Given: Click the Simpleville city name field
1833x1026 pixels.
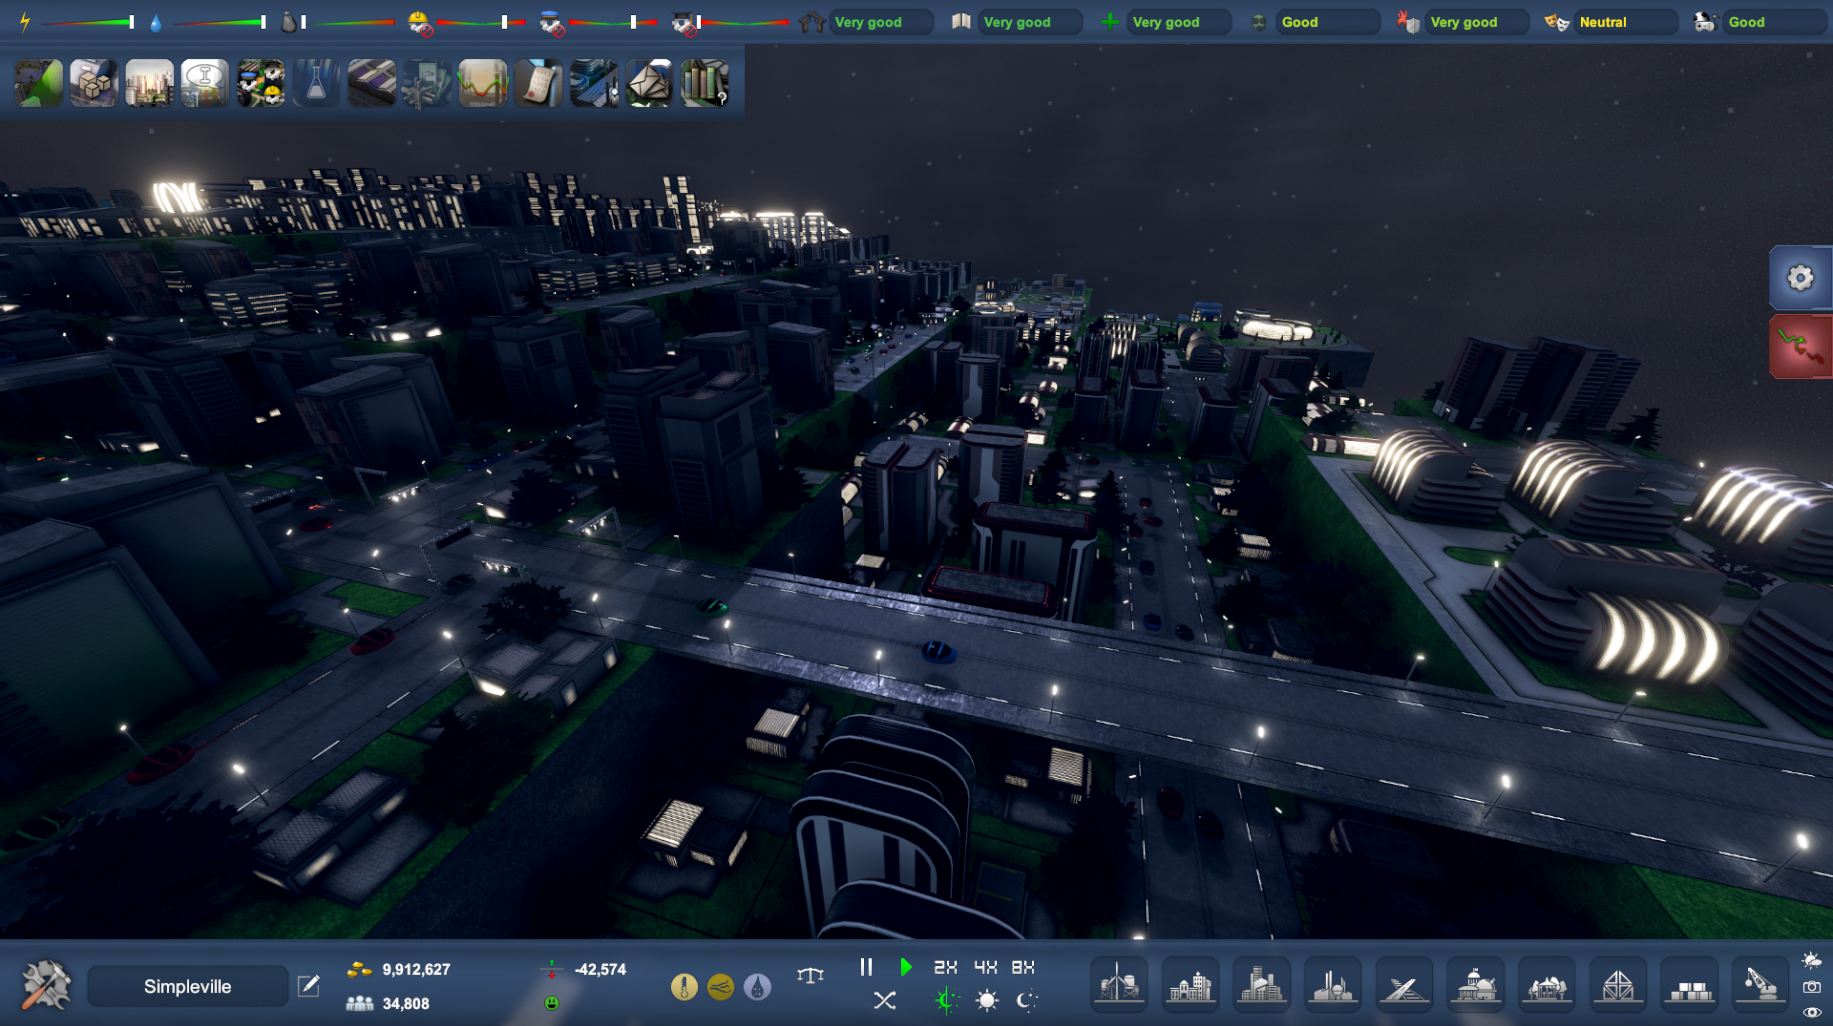Looking at the screenshot, I should pyautogui.click(x=188, y=986).
